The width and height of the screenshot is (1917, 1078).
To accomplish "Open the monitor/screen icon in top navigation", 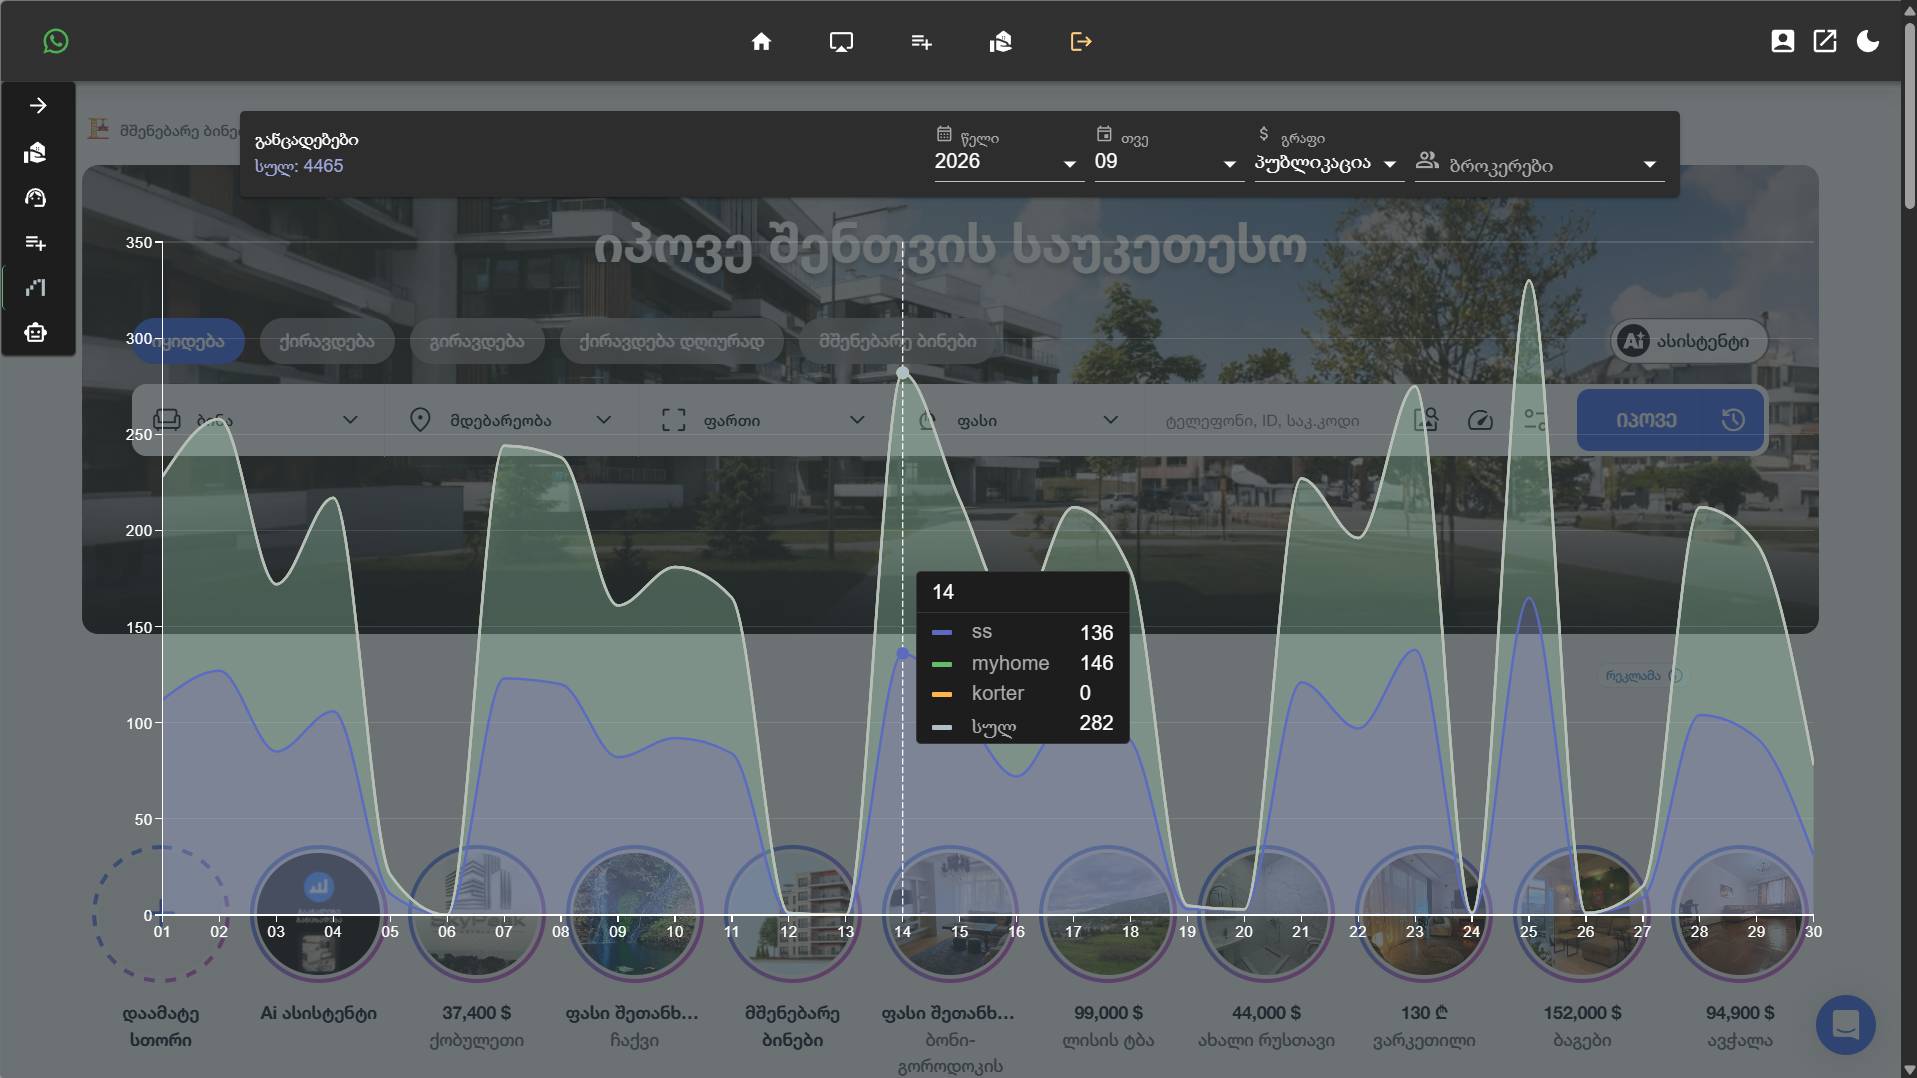I will point(841,41).
